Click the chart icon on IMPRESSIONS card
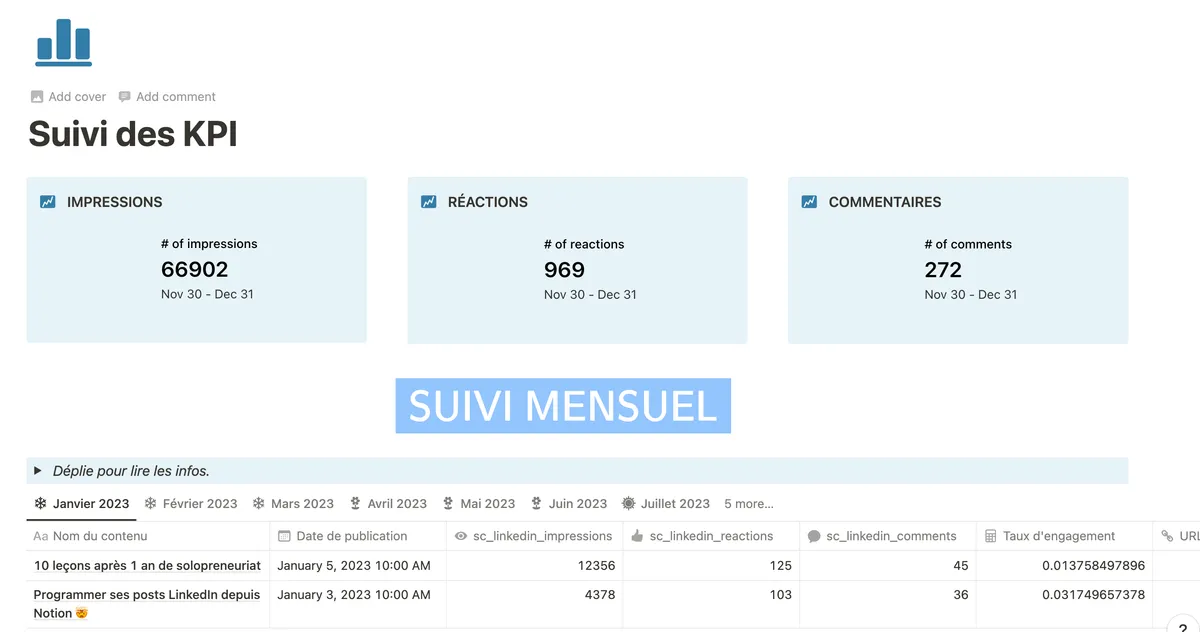Image resolution: width=1200 pixels, height=632 pixels. tap(47, 201)
